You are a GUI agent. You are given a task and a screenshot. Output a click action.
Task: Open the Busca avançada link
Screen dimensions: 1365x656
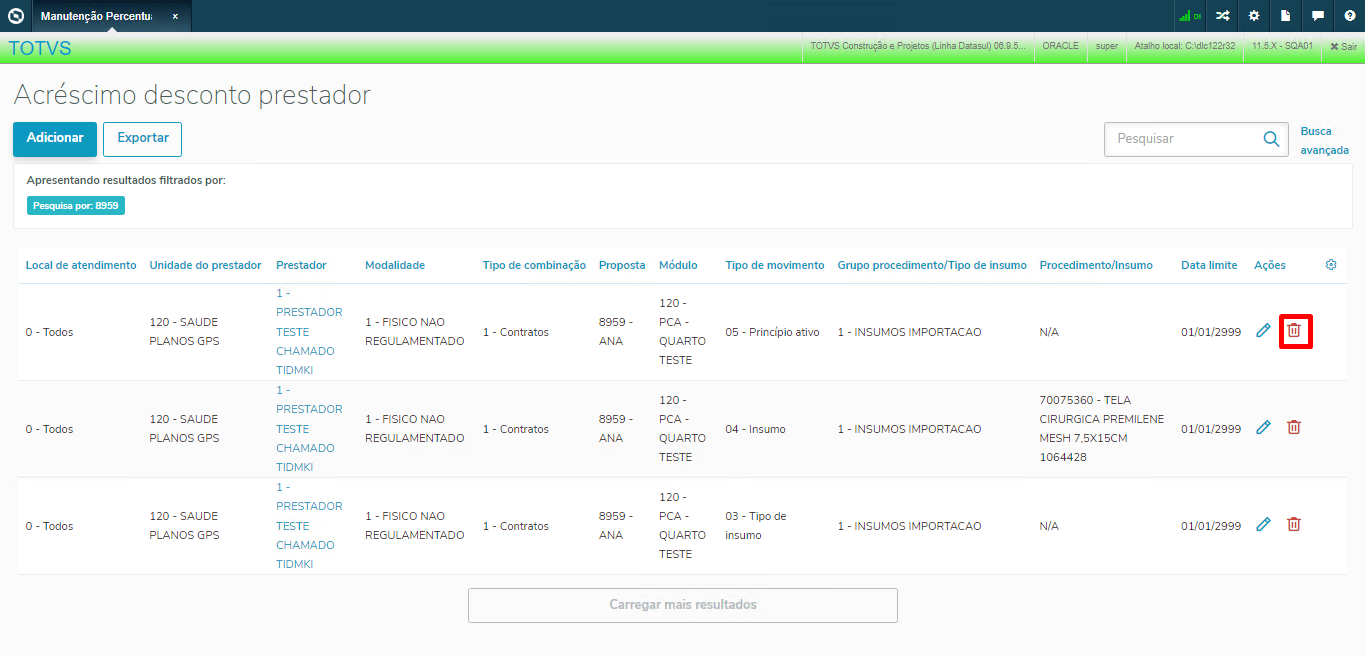point(1324,141)
